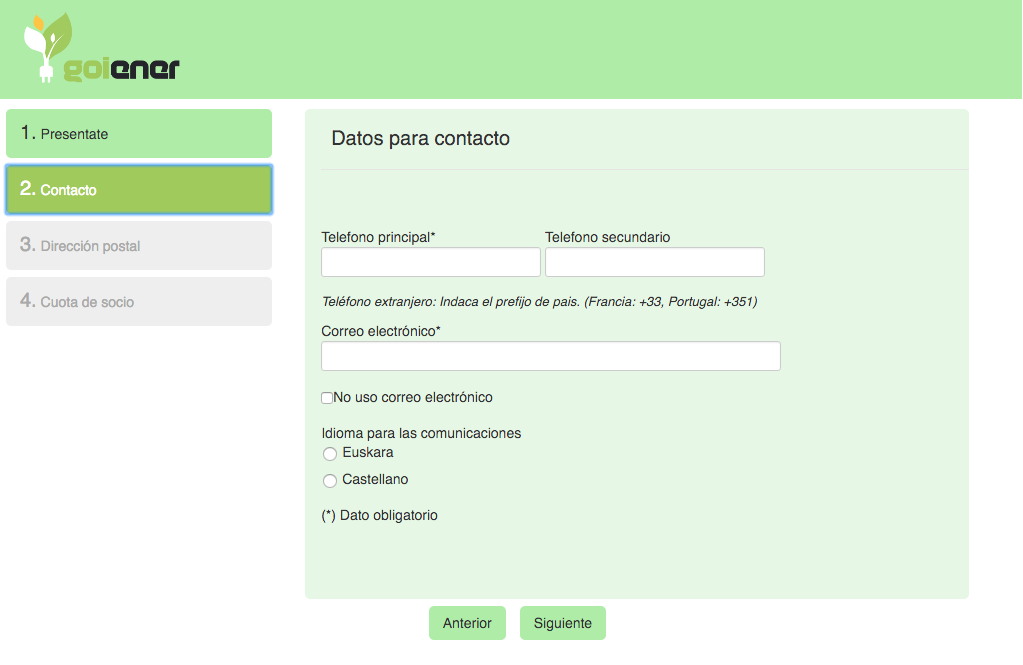Click the Telefono principal label
The image size is (1023, 665).
378,237
